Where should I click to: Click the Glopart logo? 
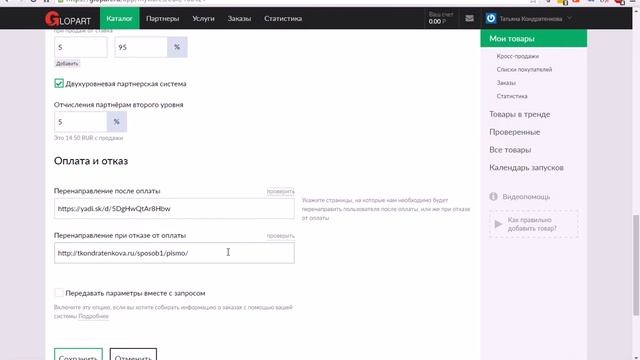68,19
